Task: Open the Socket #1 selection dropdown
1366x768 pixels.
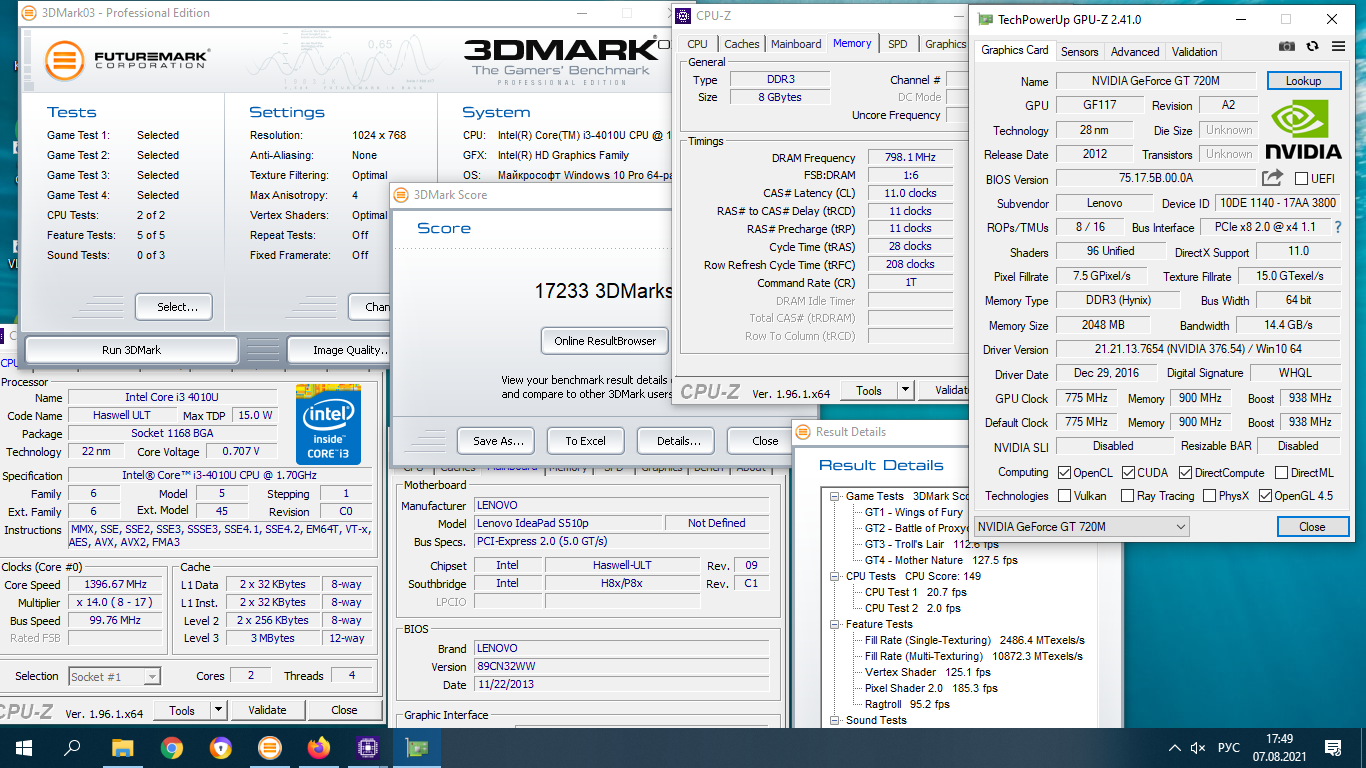Action: point(114,676)
